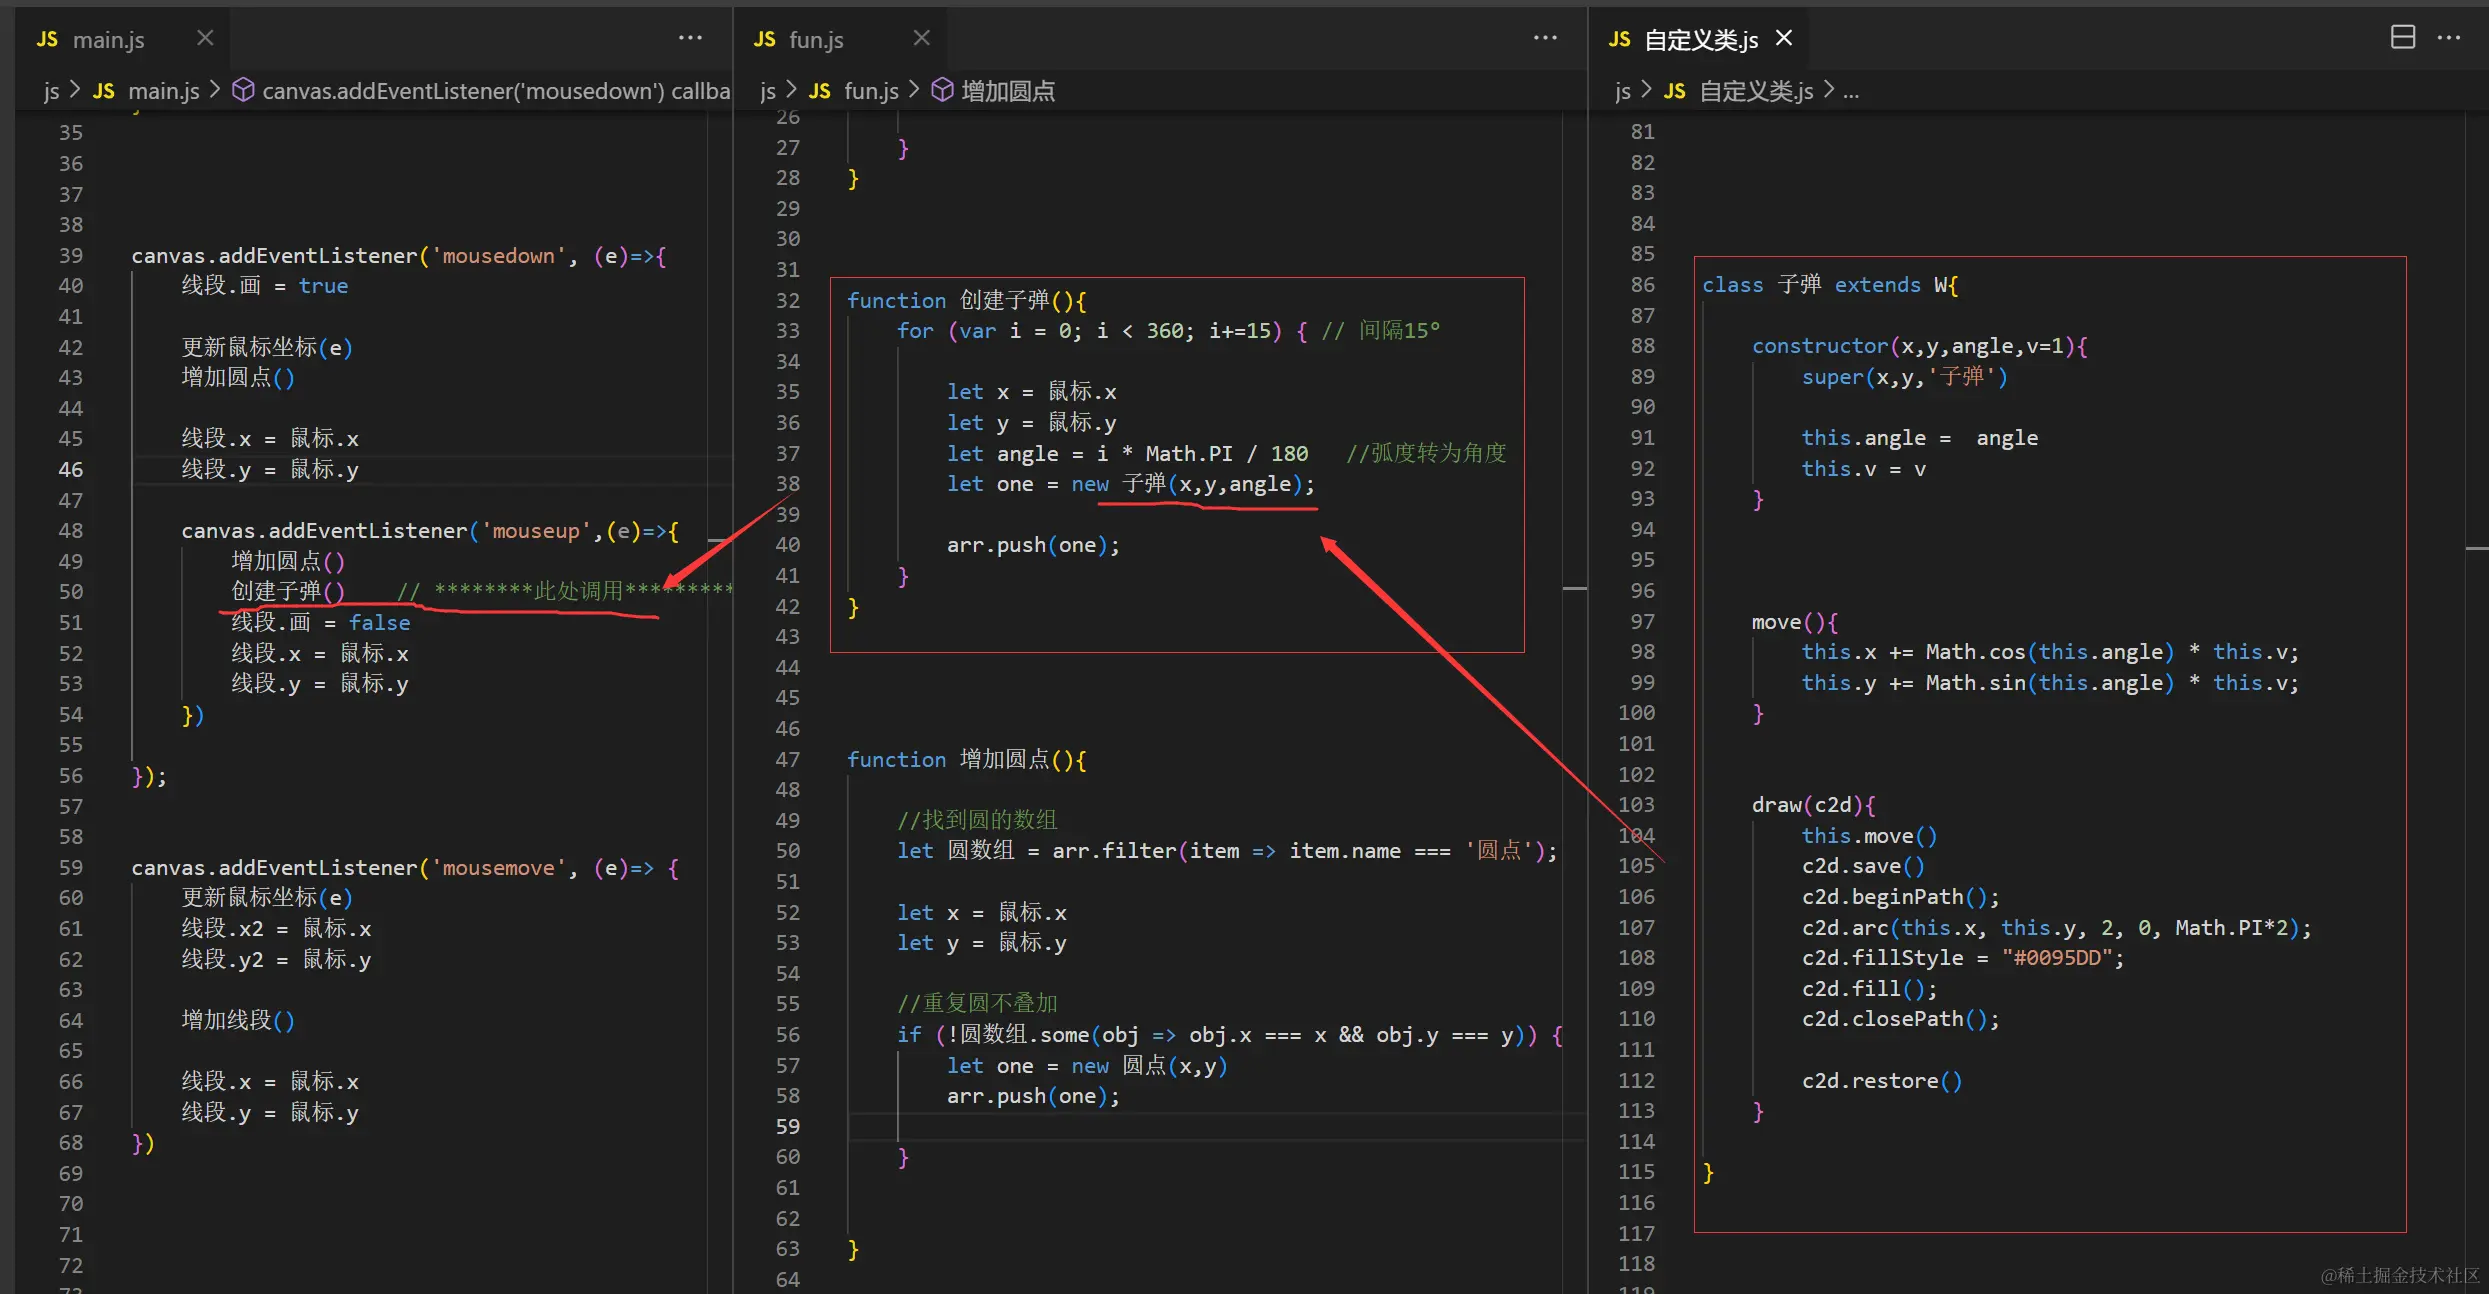
Task: Click the fun.js file breadcrumb
Action: 870,91
